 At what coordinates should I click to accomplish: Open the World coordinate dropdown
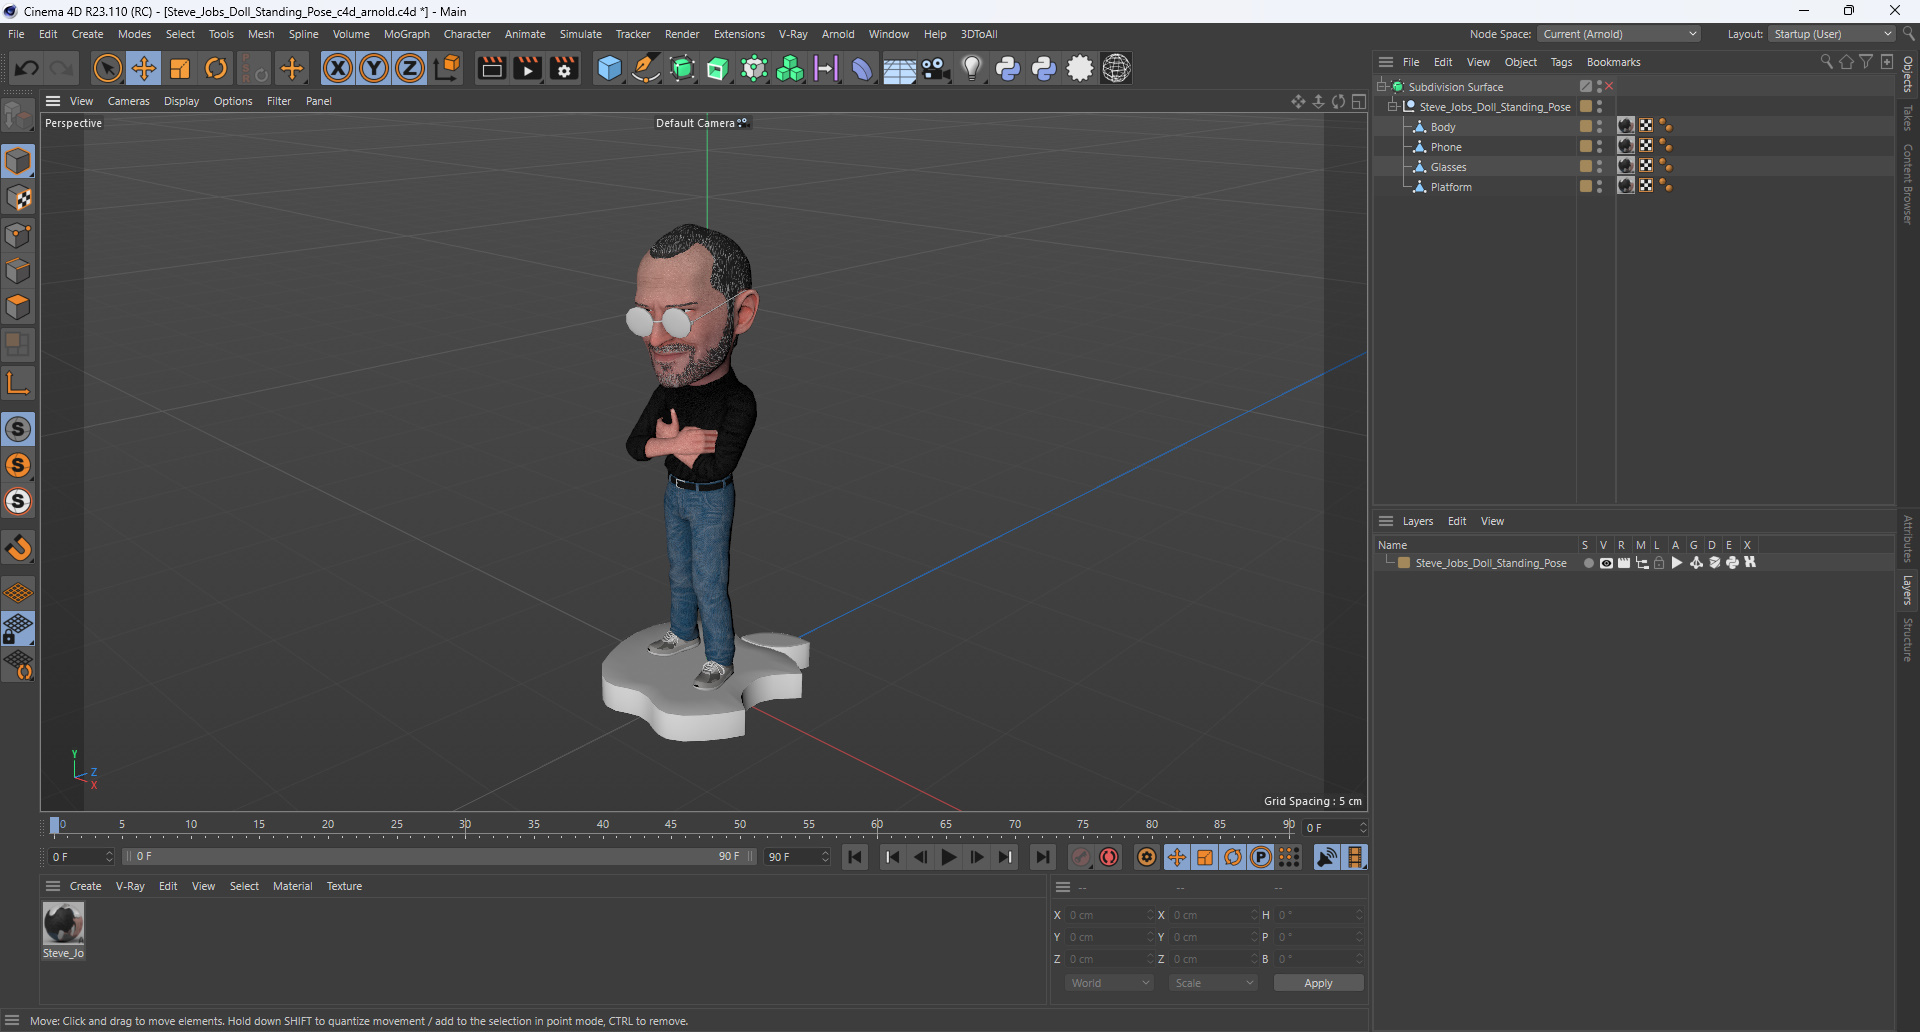pyautogui.click(x=1110, y=983)
